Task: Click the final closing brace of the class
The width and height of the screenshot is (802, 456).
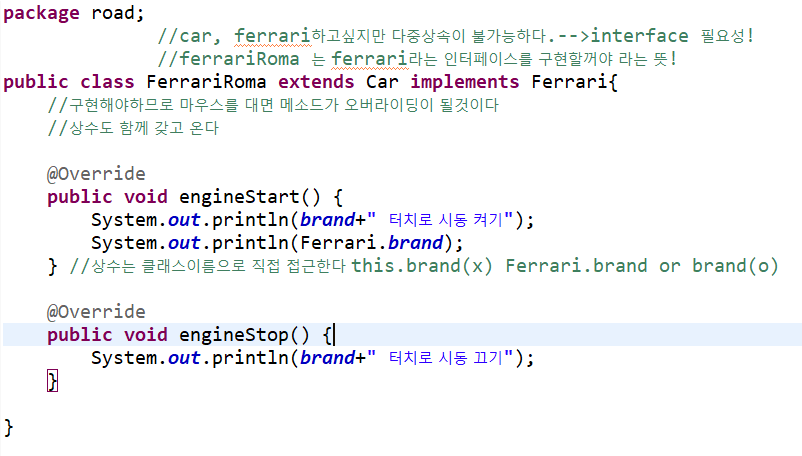Action: click(9, 427)
